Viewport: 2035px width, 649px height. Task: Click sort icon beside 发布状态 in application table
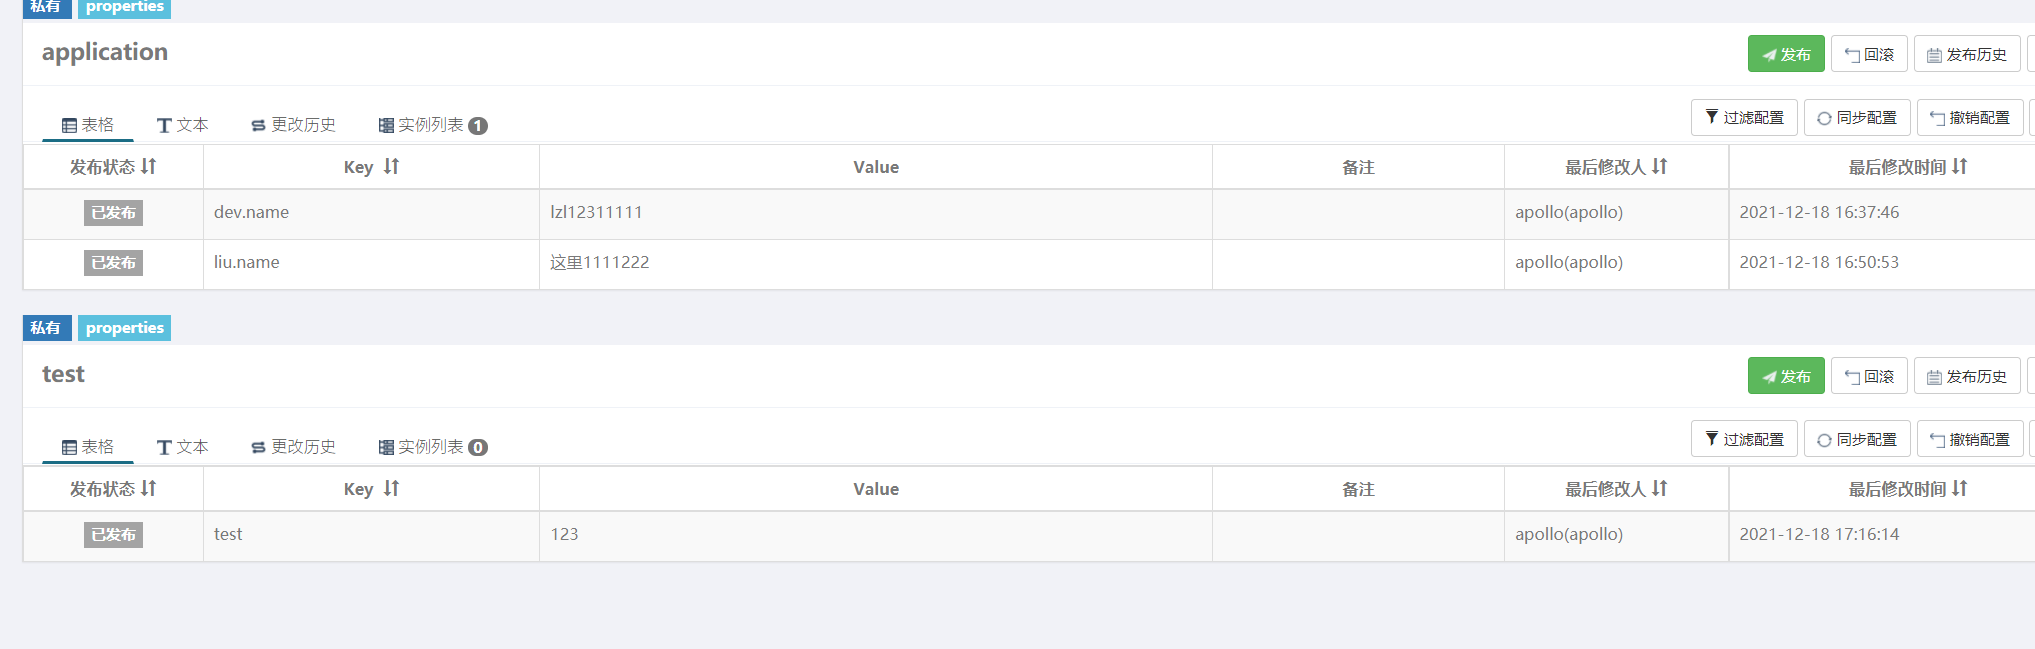coord(149,167)
